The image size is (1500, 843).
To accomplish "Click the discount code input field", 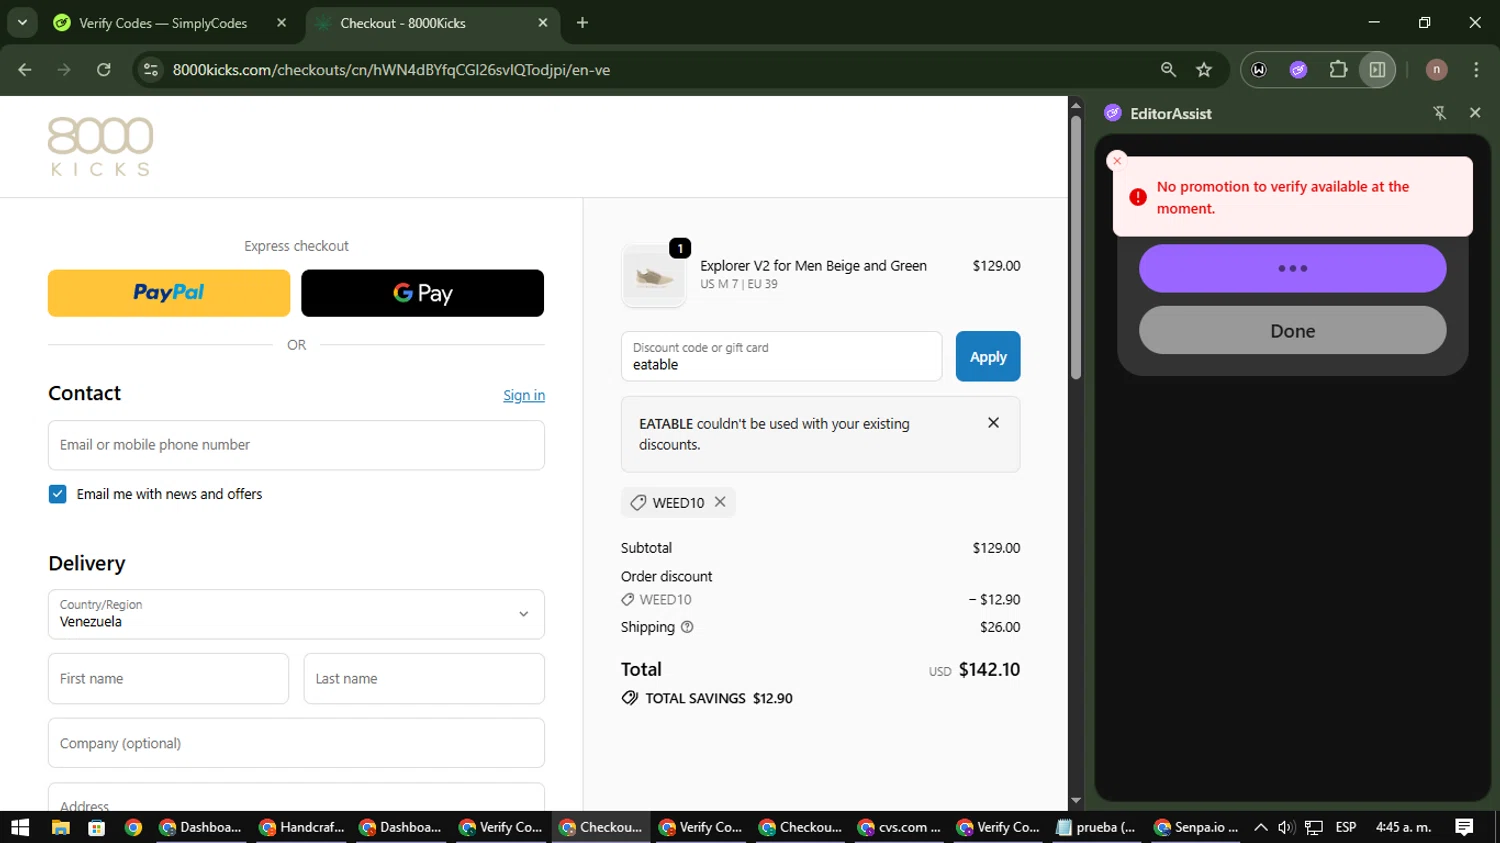I will point(781,356).
